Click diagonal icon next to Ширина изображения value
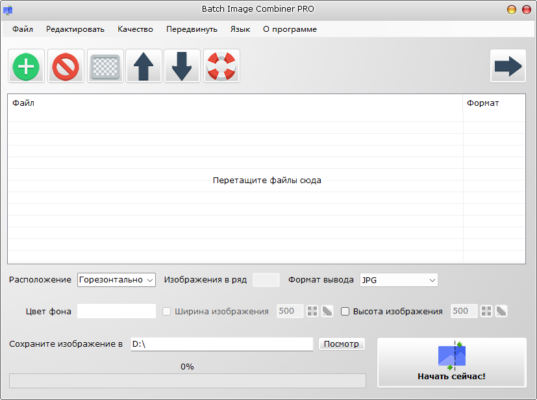 [327, 311]
